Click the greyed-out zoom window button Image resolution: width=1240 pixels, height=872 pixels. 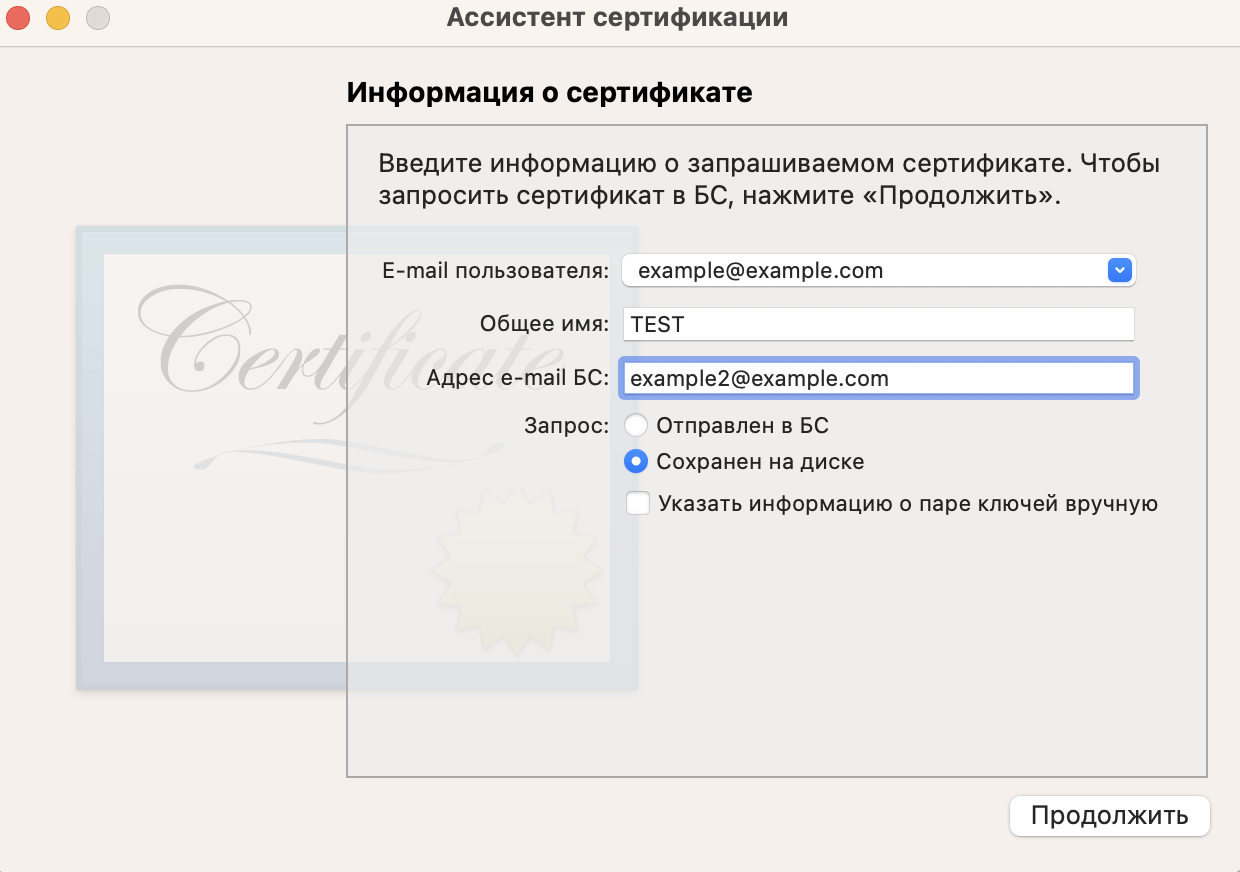pyautogui.click(x=97, y=18)
